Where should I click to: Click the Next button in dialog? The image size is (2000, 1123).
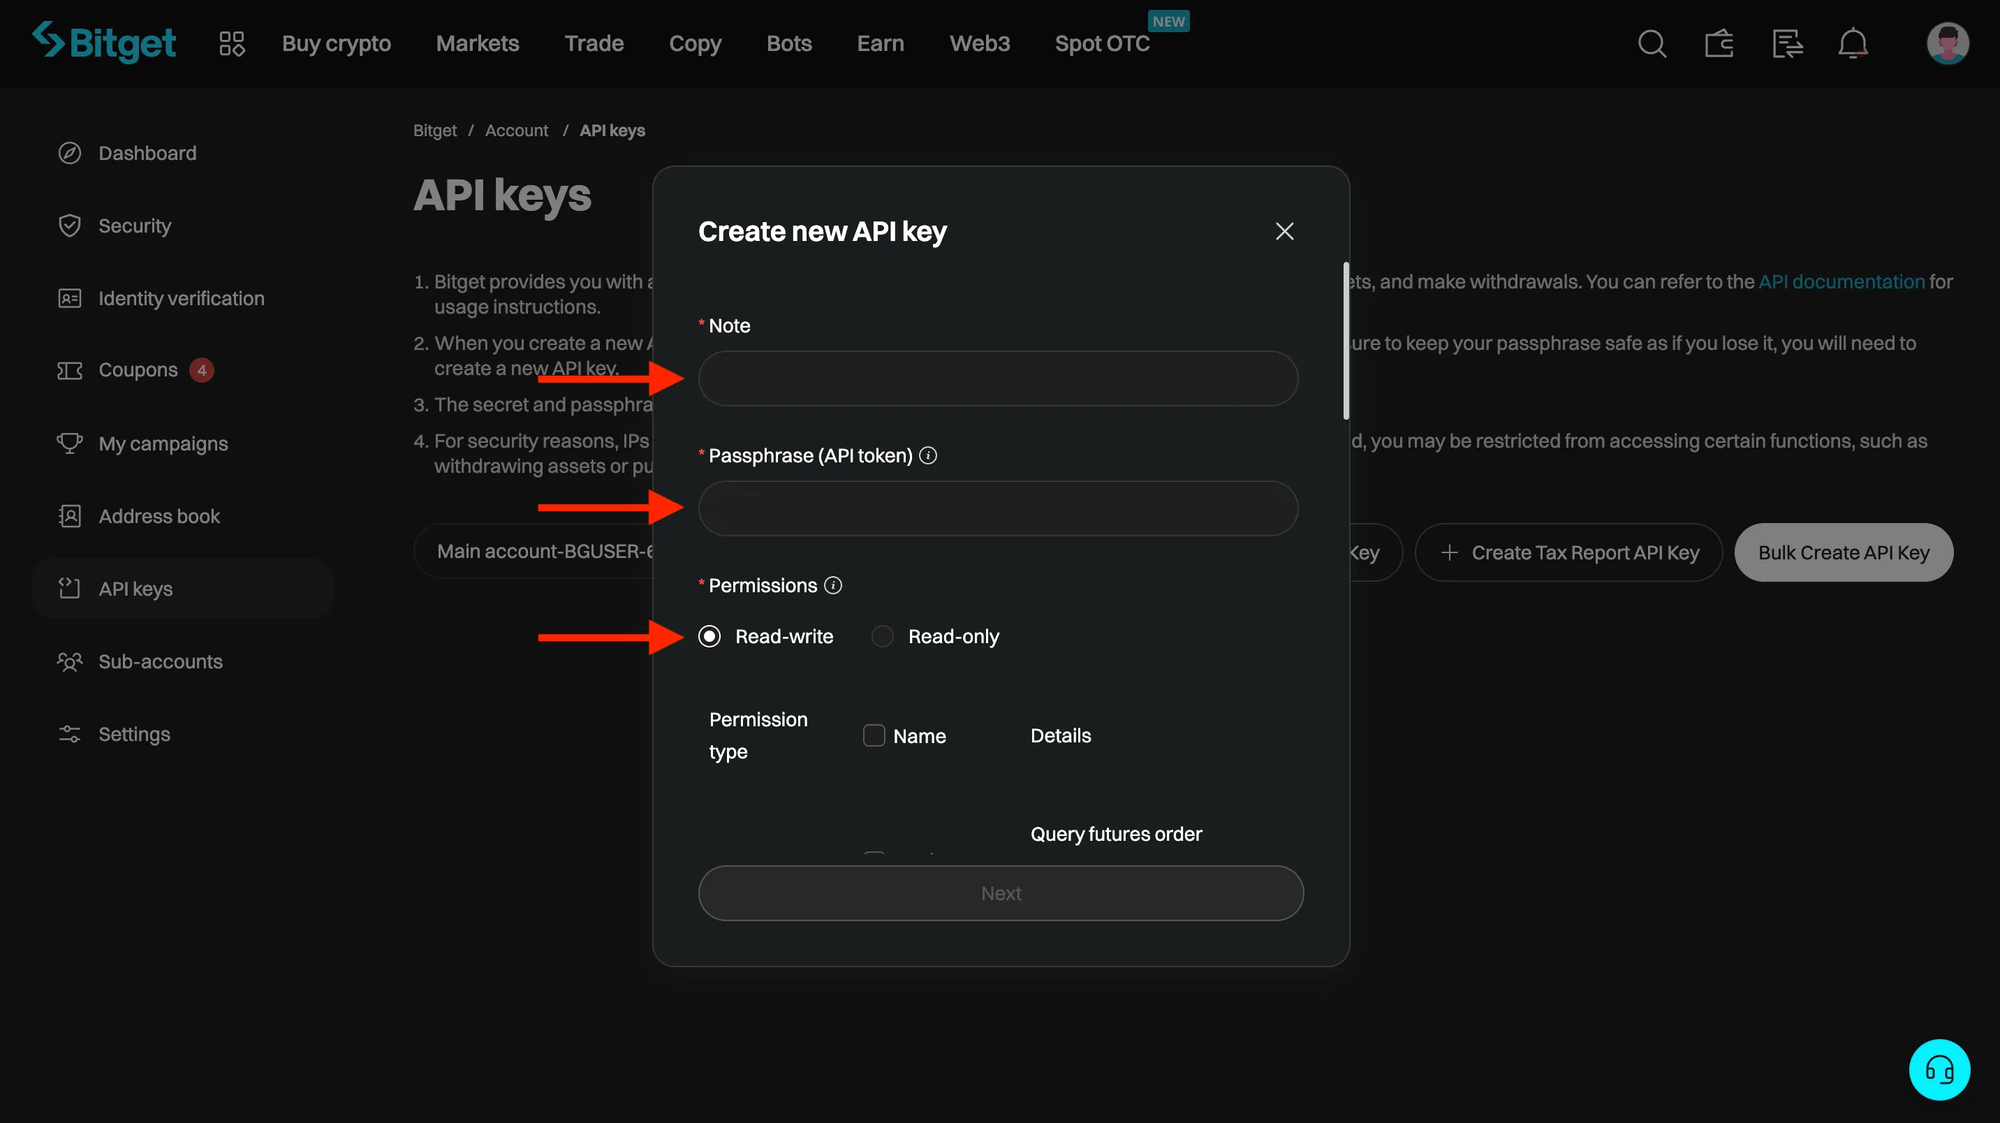[x=1001, y=893]
